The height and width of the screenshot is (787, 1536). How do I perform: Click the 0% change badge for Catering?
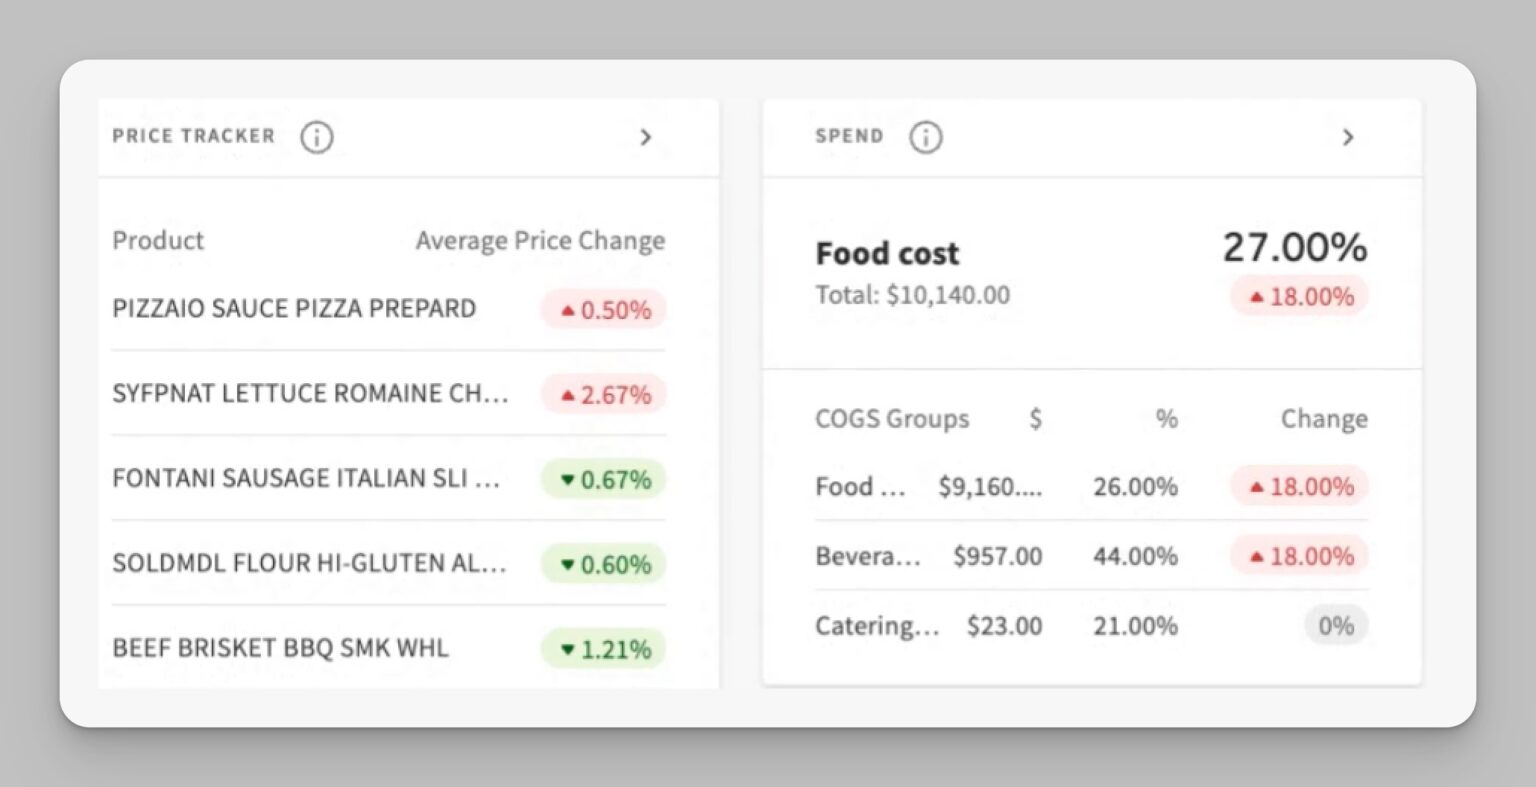[x=1336, y=625]
